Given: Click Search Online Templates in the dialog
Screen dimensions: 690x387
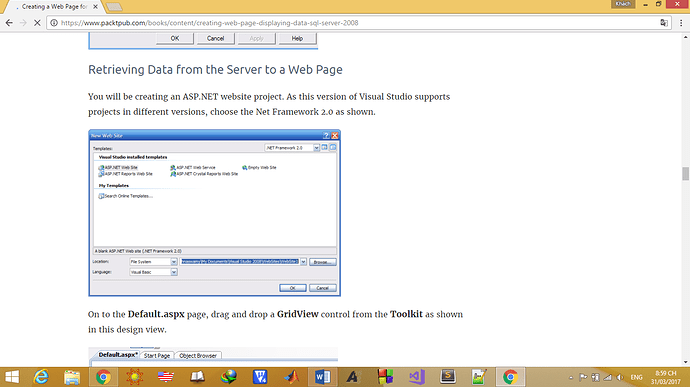Looking at the screenshot, I should pyautogui.click(x=125, y=196).
